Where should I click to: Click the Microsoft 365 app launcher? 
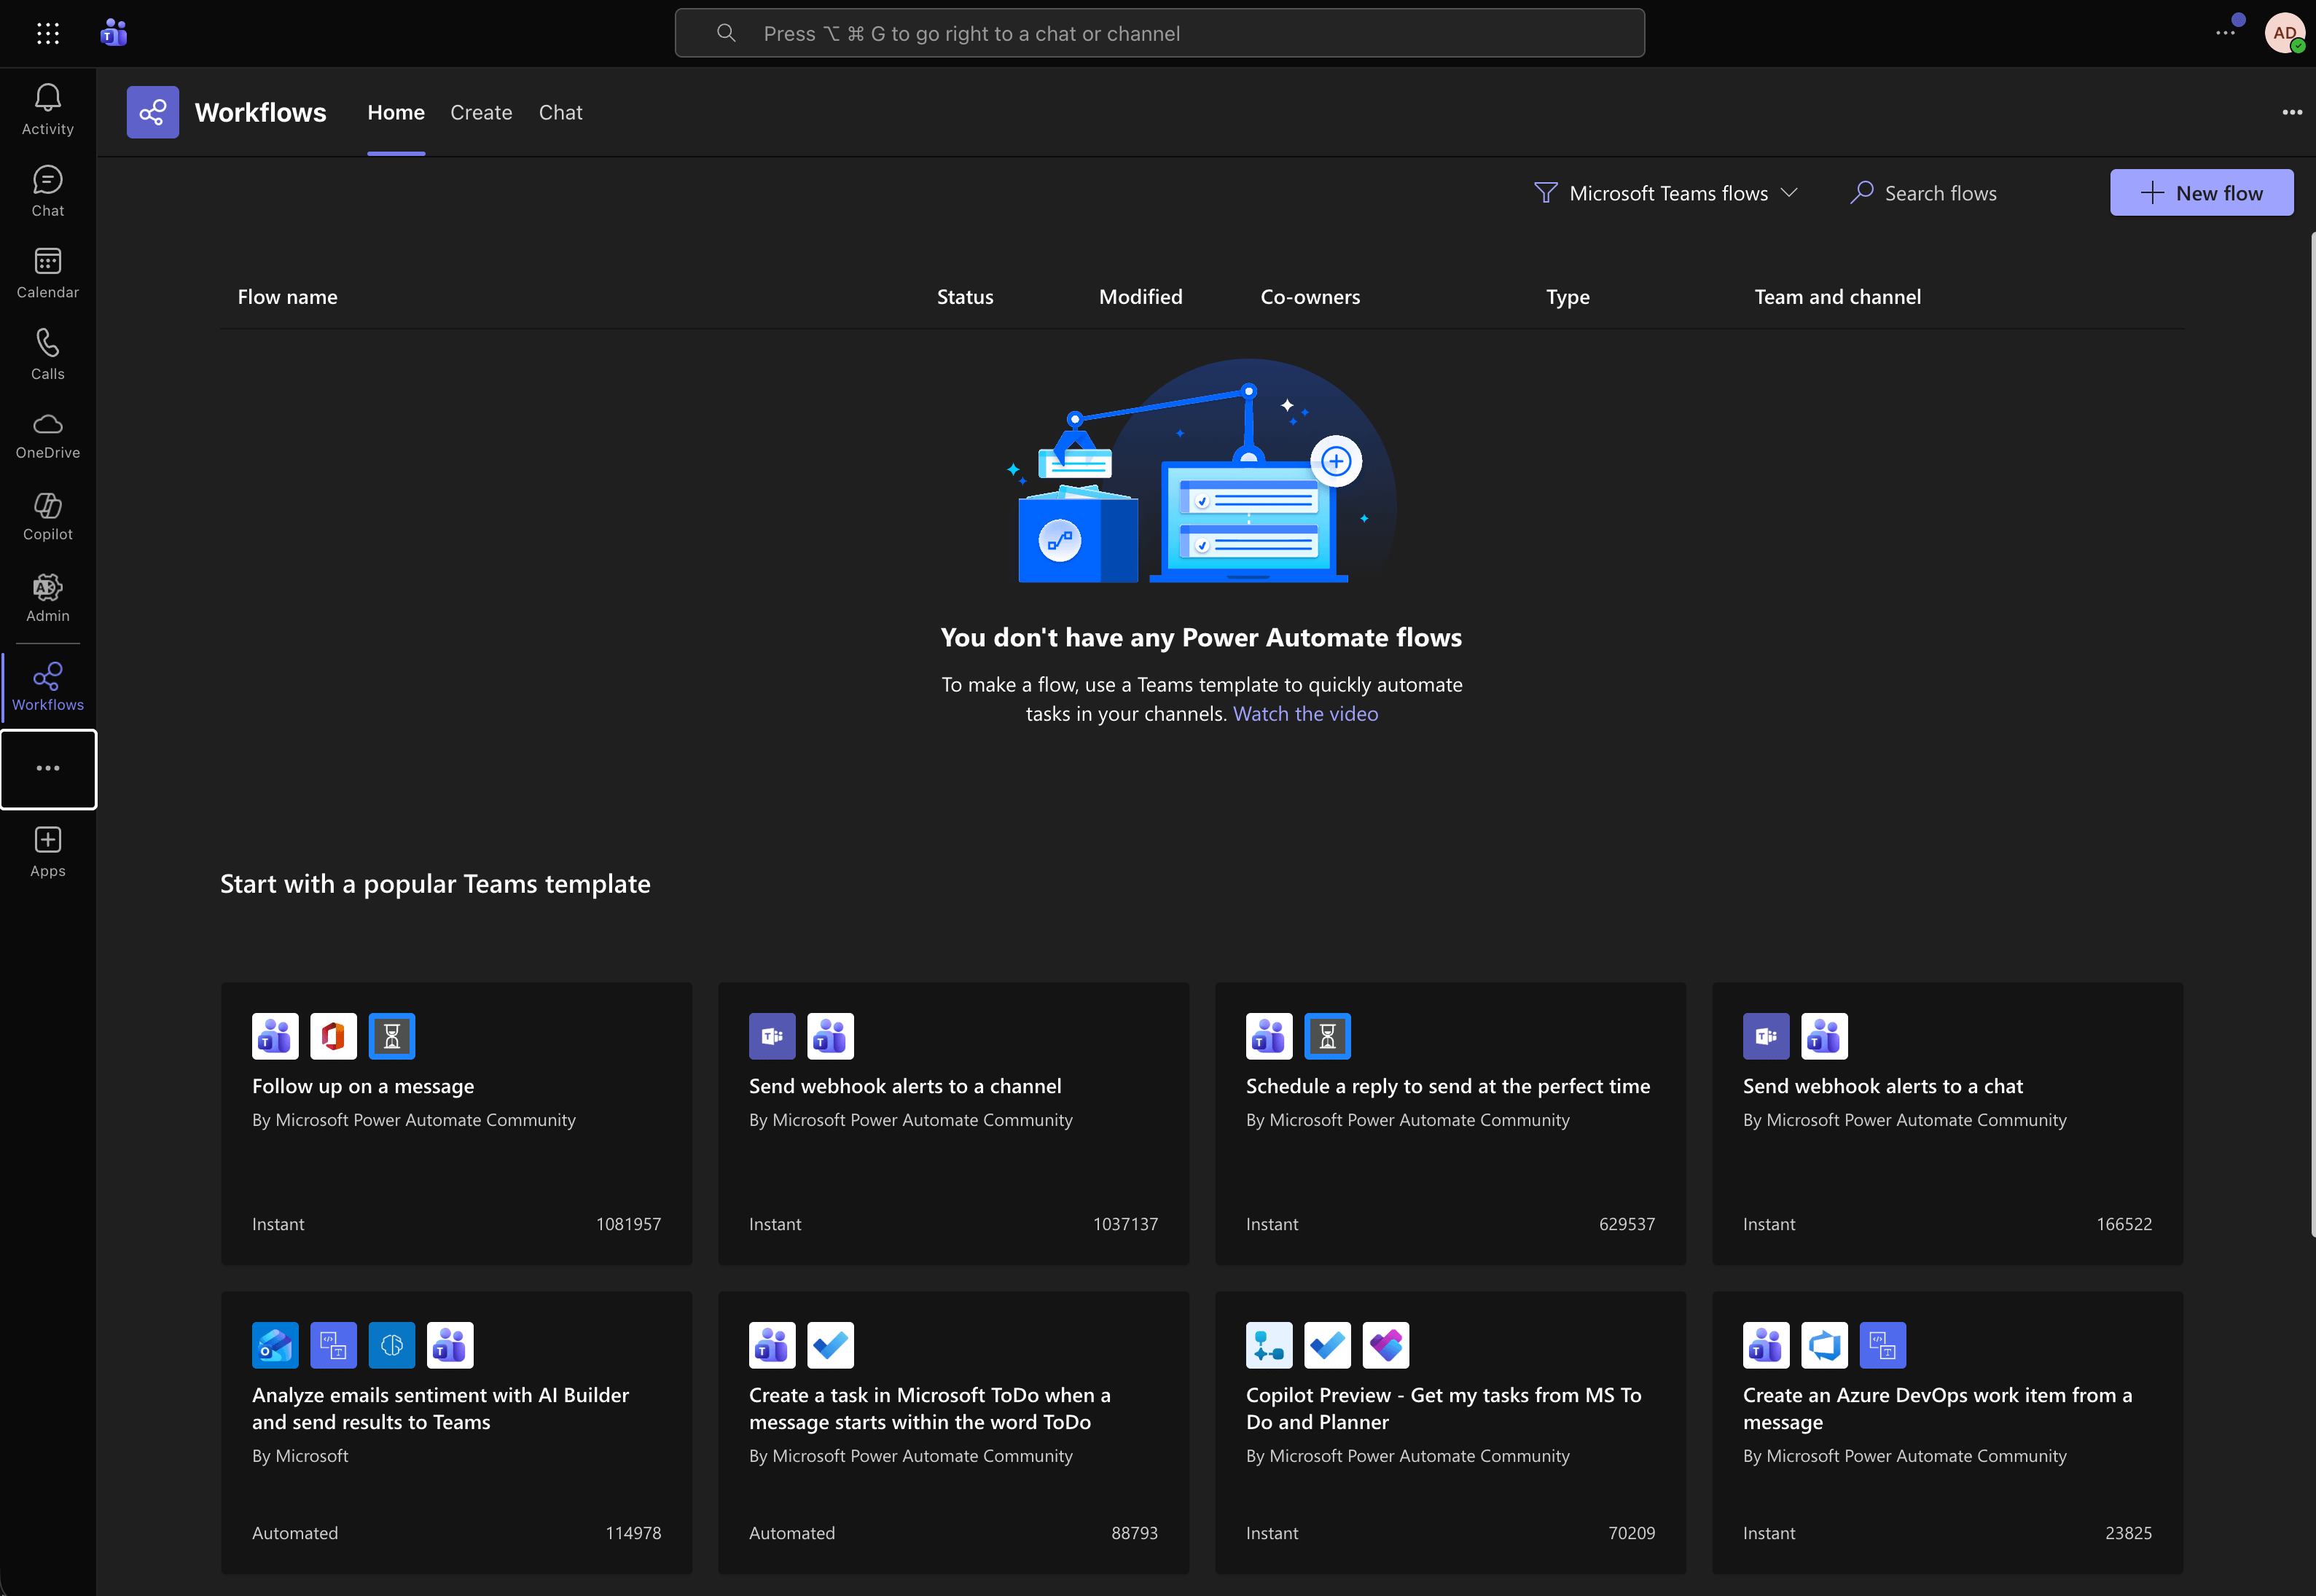pyautogui.click(x=48, y=33)
